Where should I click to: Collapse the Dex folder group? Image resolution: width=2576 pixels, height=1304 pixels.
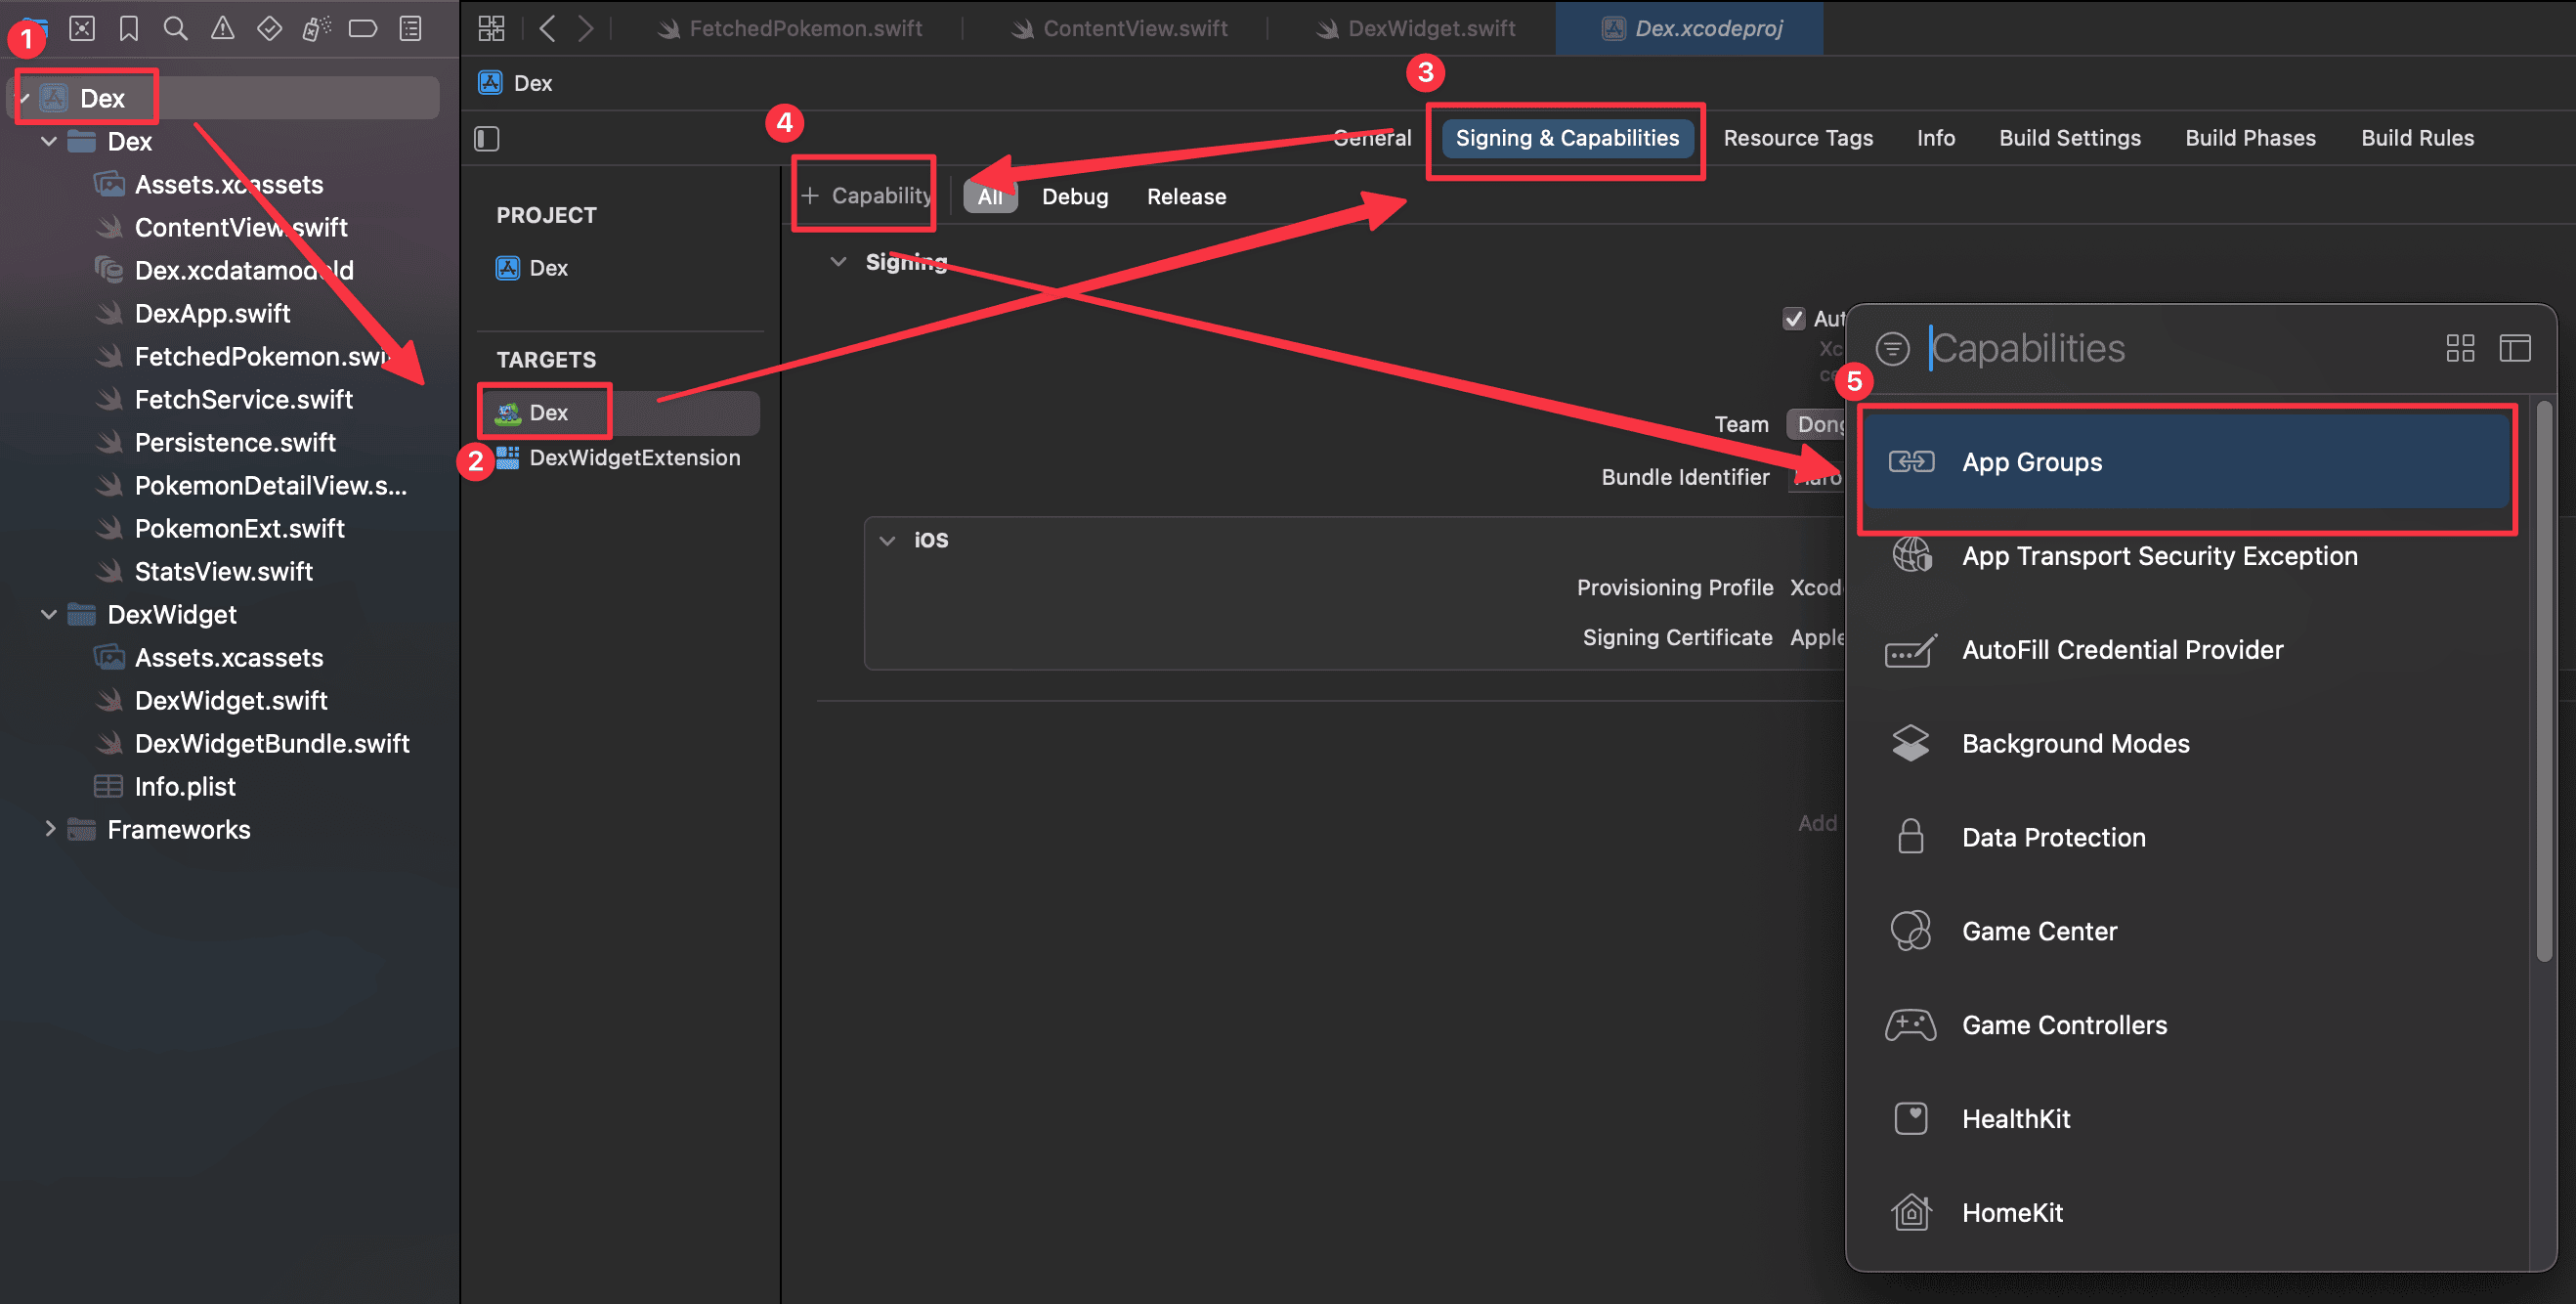click(x=49, y=141)
